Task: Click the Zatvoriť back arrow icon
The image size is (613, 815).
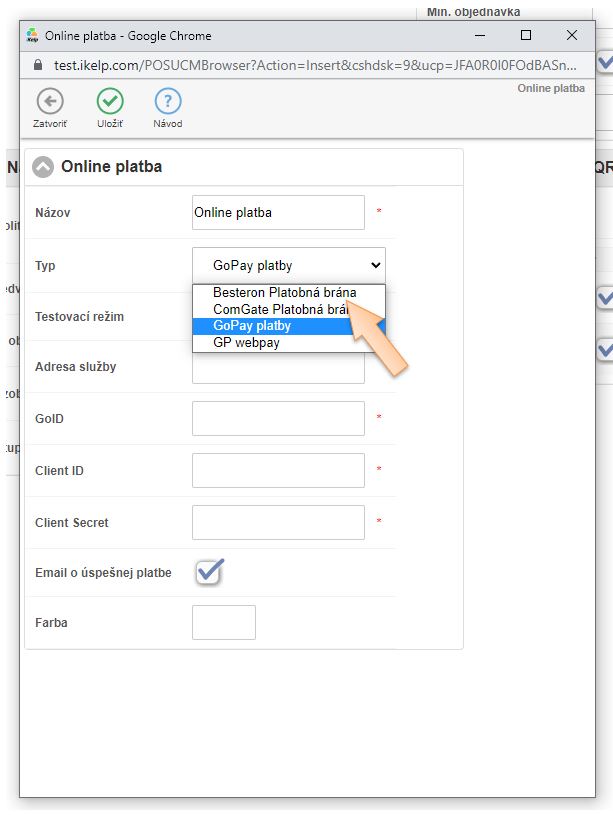Action: (x=49, y=101)
